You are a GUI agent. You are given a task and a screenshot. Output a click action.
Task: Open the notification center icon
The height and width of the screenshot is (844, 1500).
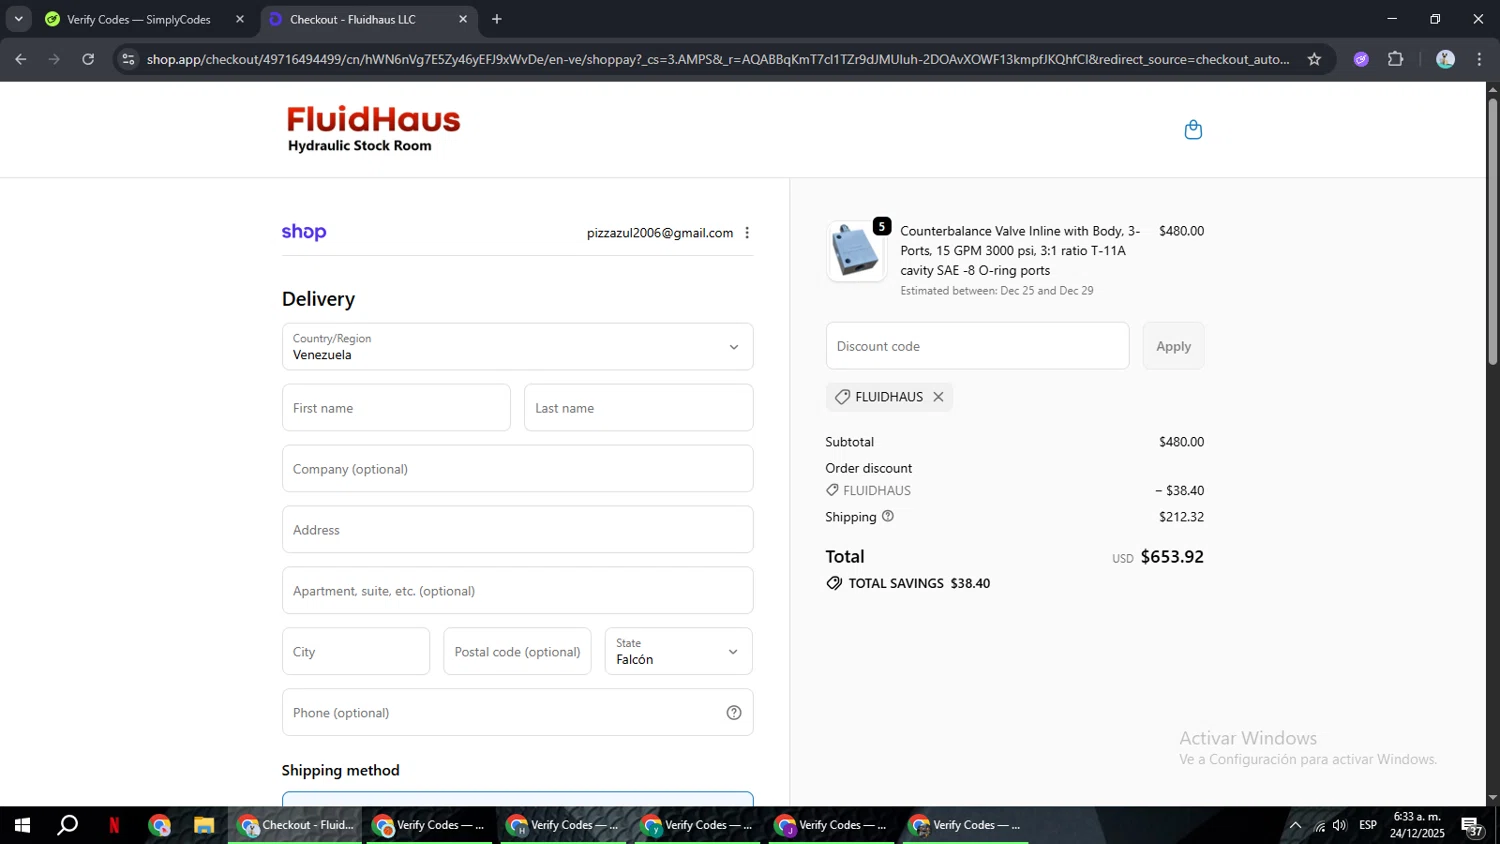point(1473,826)
